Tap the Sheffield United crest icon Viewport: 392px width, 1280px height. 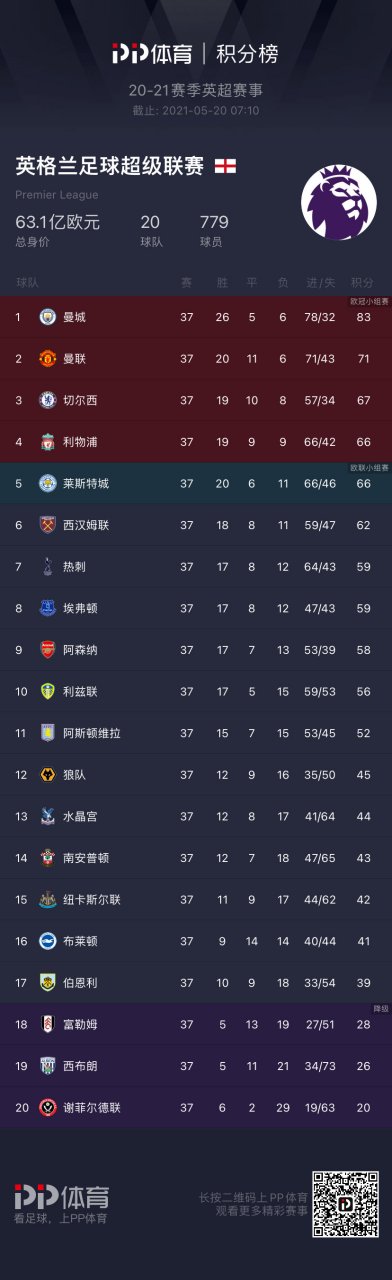(x=47, y=1106)
